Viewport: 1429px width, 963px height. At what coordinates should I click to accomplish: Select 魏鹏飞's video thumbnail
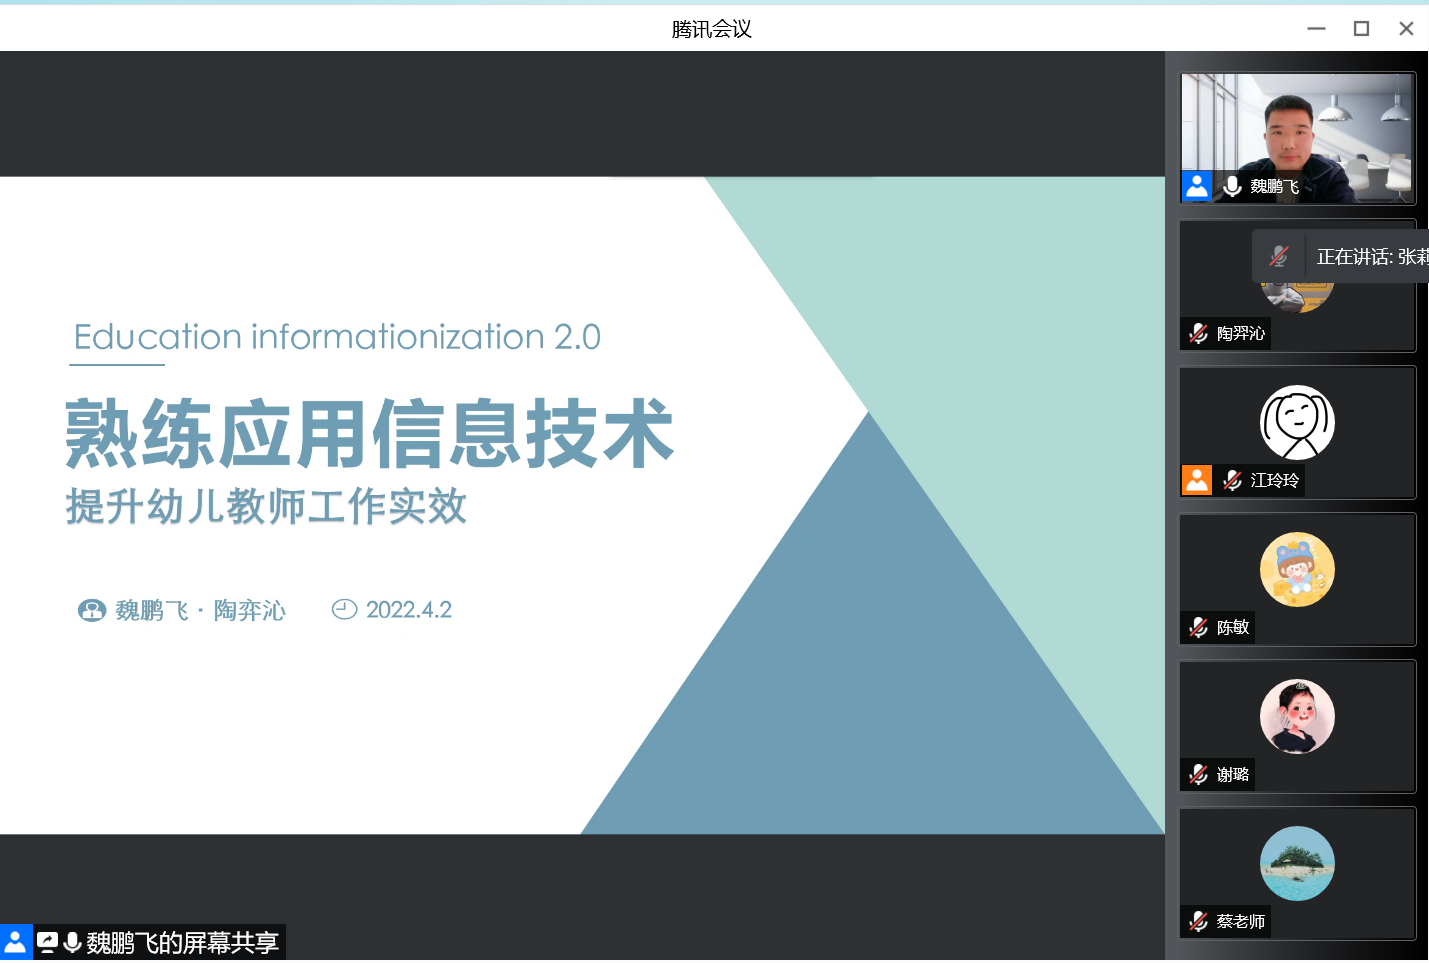click(1297, 138)
